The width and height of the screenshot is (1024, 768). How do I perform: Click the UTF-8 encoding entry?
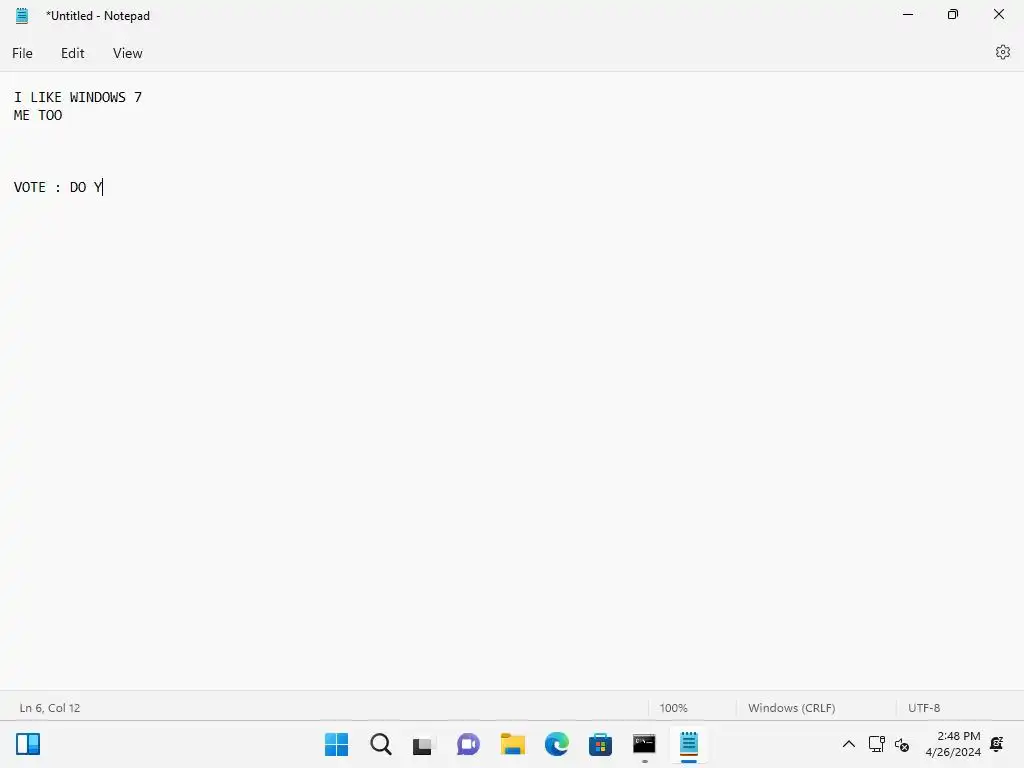pos(923,708)
